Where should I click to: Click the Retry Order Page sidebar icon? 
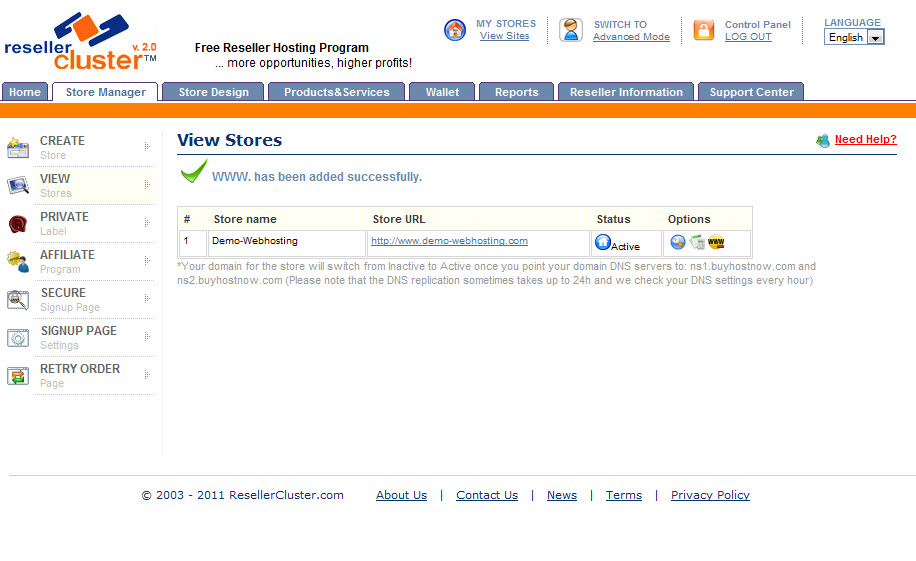tap(18, 376)
